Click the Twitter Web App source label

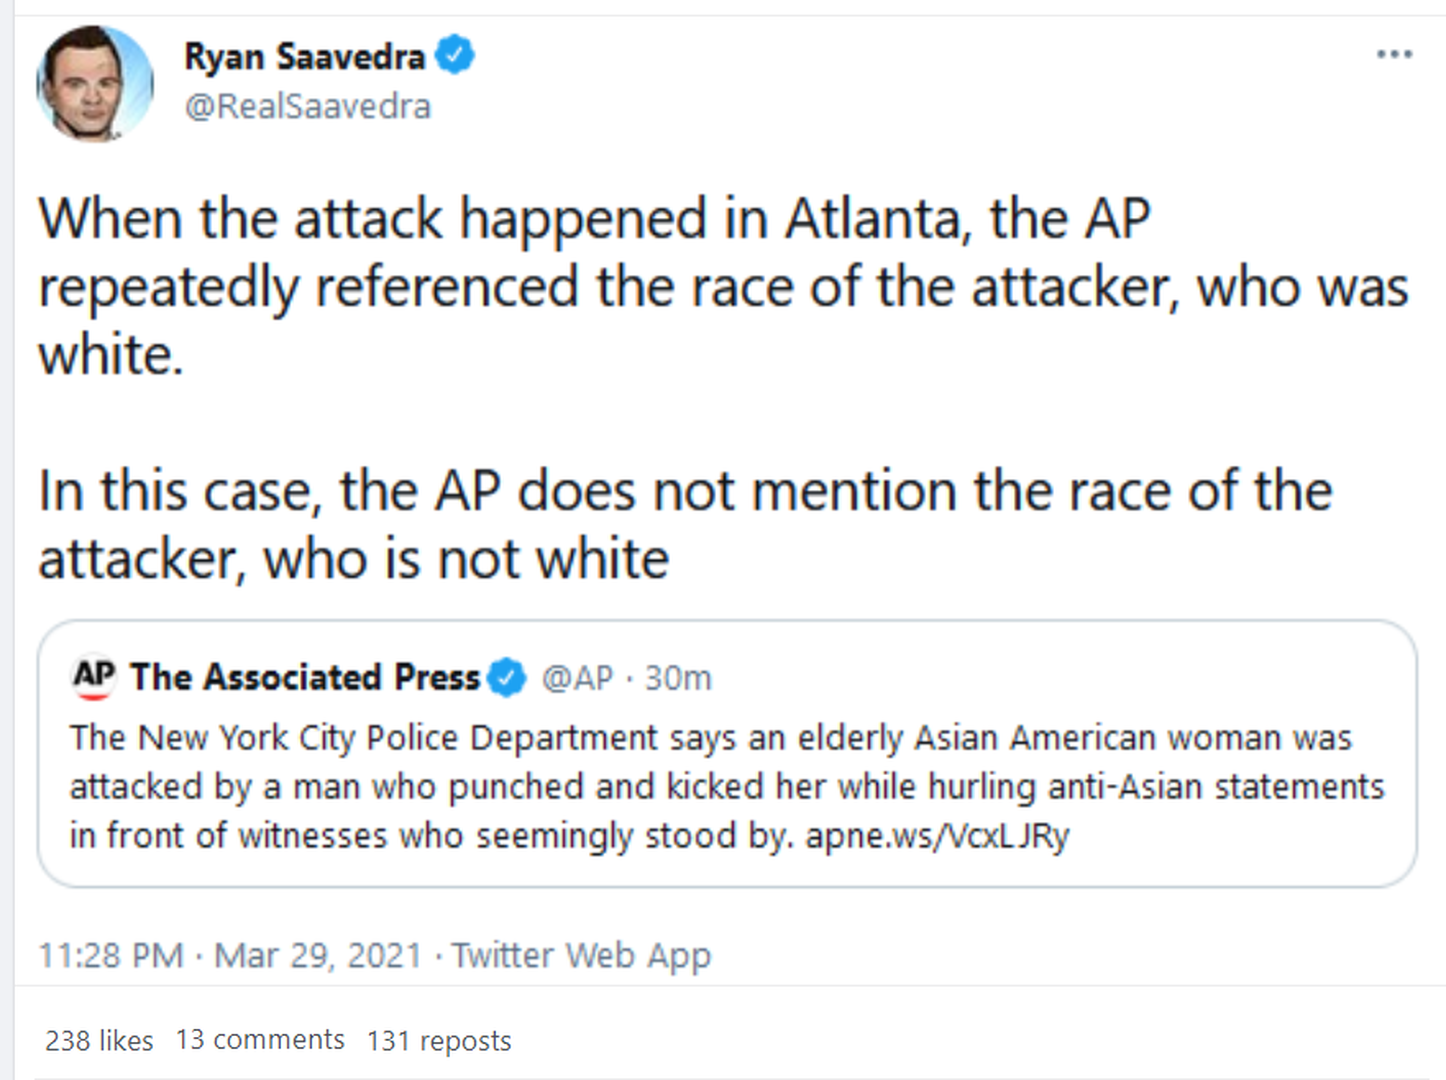[581, 955]
